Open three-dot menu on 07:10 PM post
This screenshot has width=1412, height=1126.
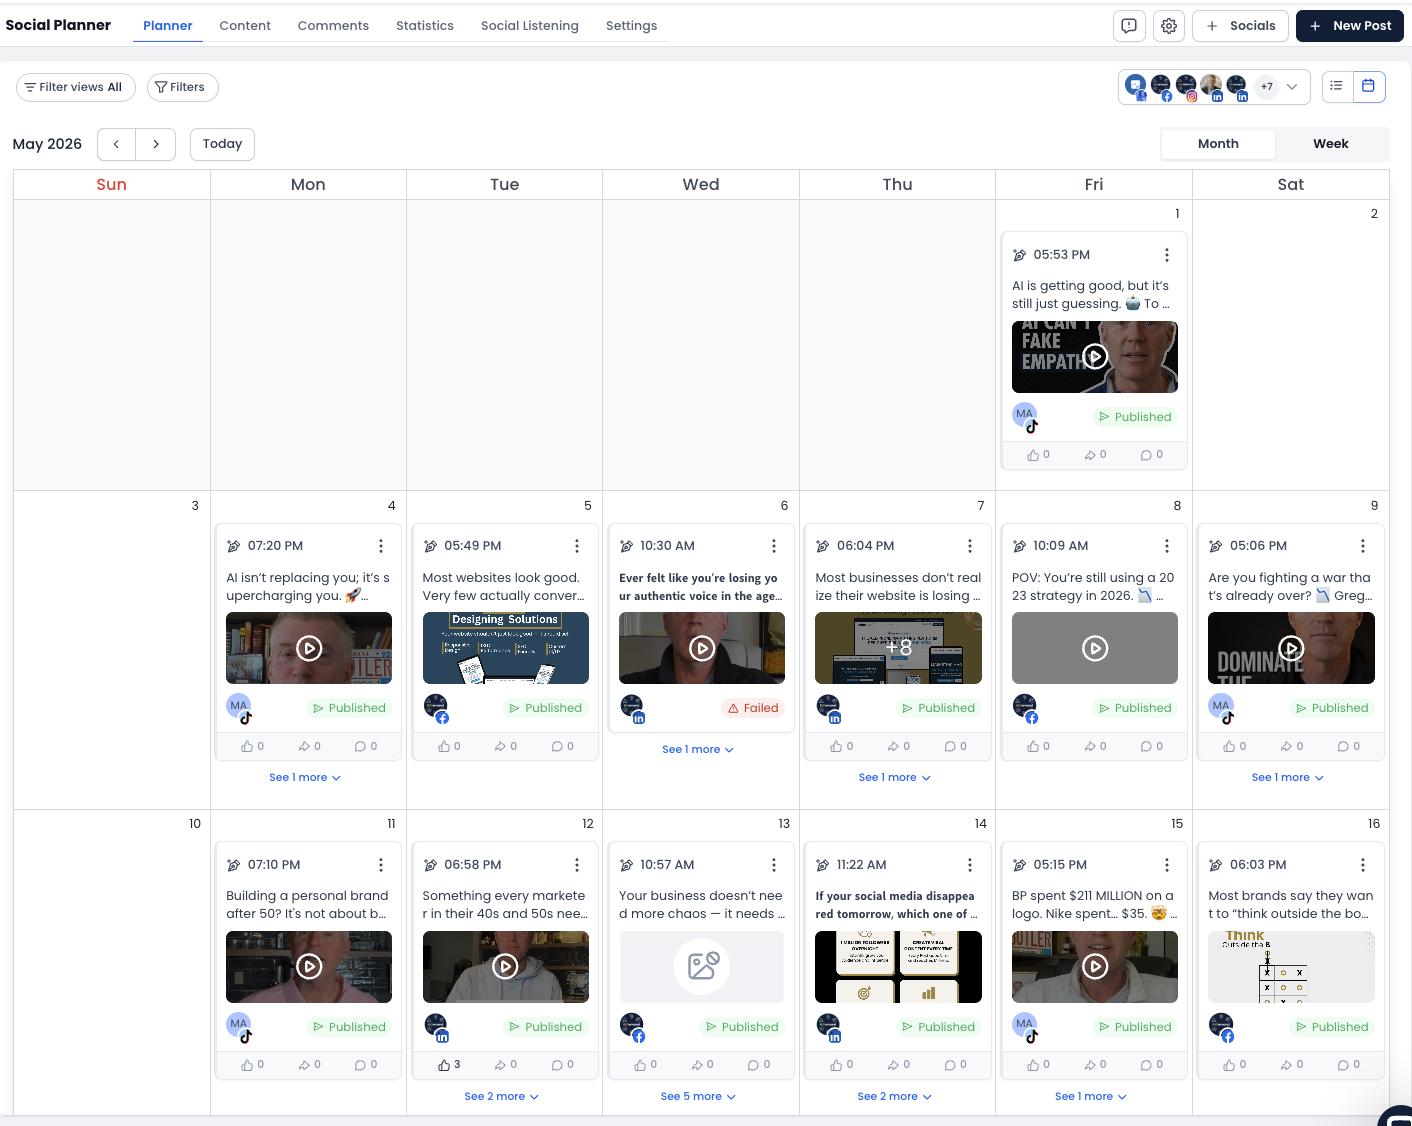[x=381, y=865]
